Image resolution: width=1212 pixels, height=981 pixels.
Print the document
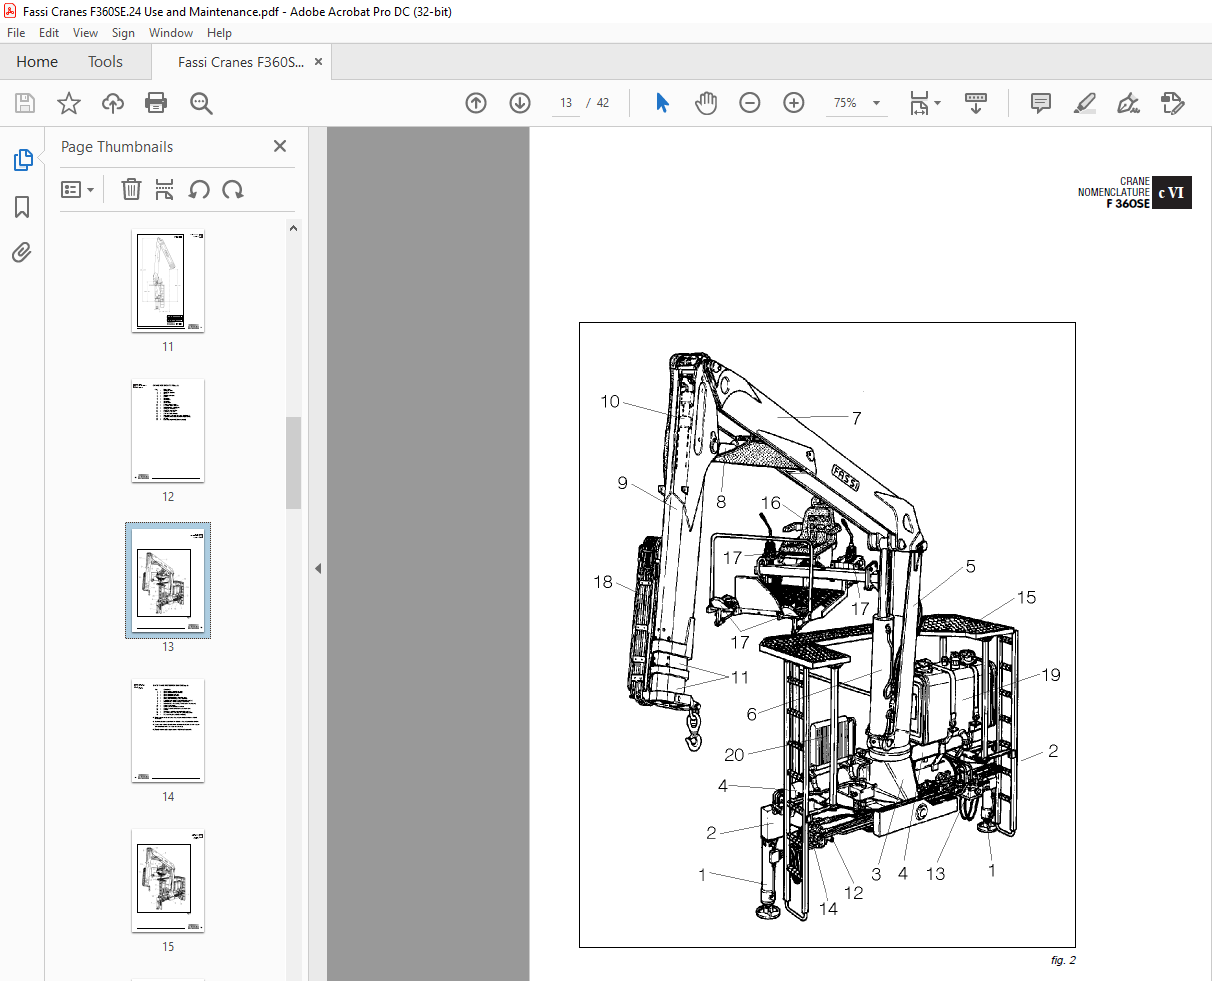[x=156, y=103]
